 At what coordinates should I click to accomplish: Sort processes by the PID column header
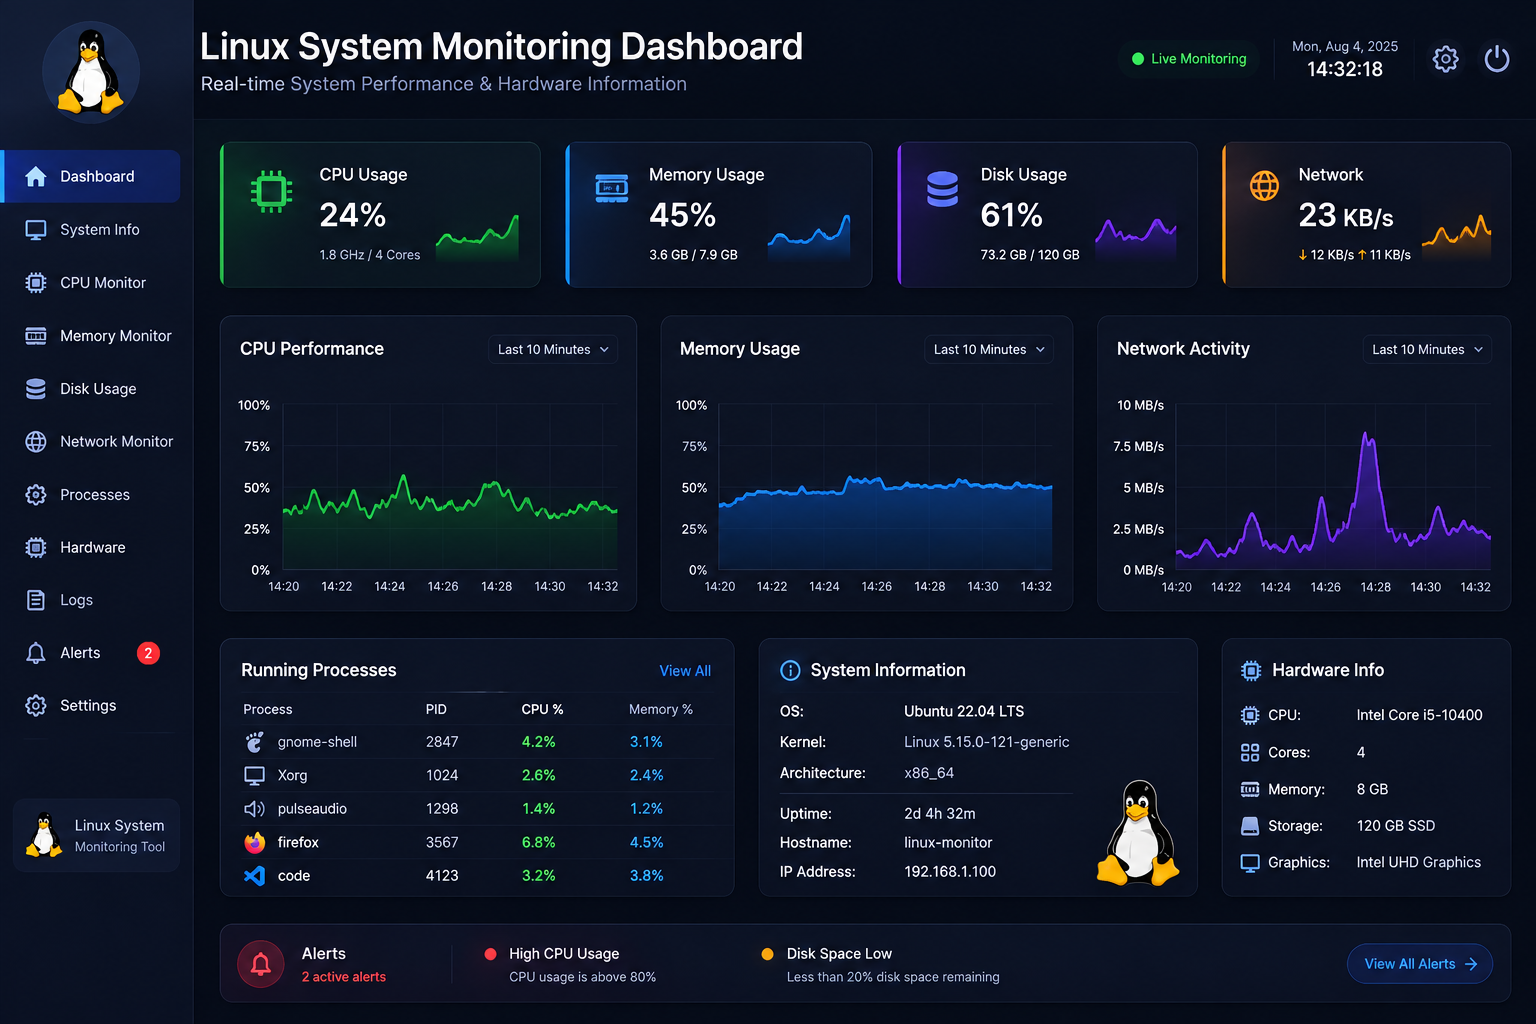click(x=436, y=709)
